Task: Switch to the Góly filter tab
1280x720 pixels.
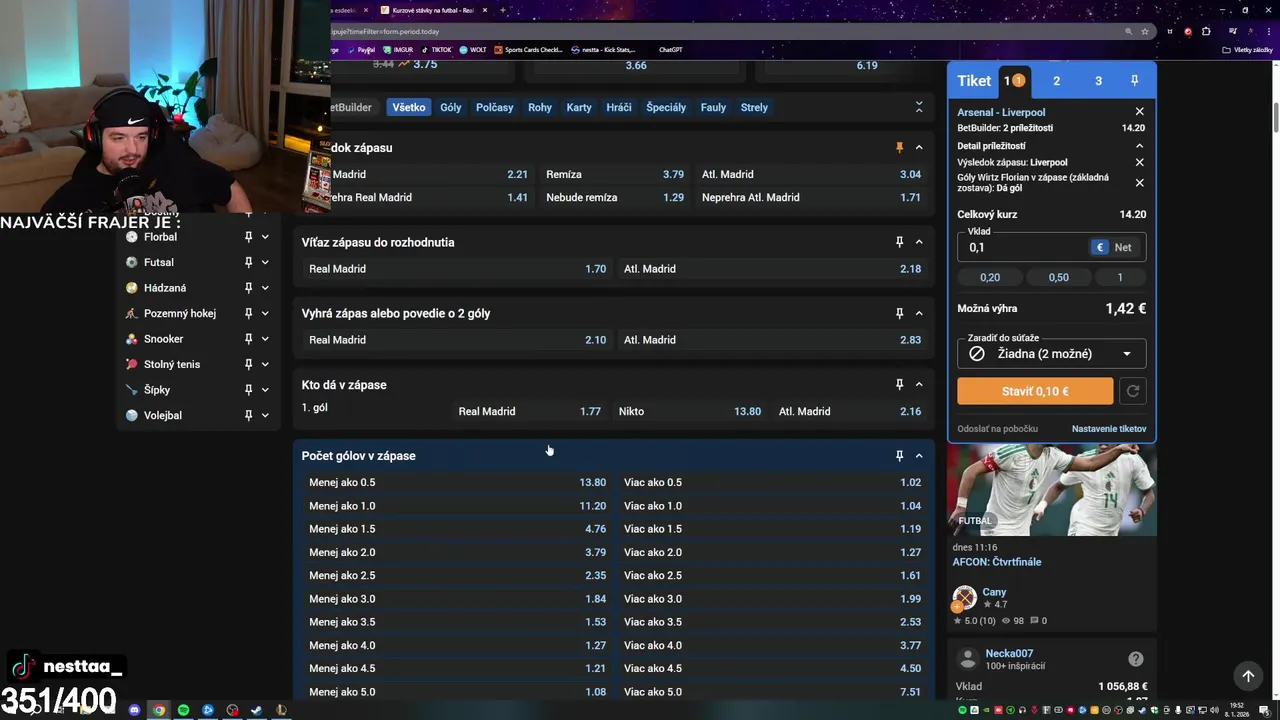Action: (x=451, y=107)
